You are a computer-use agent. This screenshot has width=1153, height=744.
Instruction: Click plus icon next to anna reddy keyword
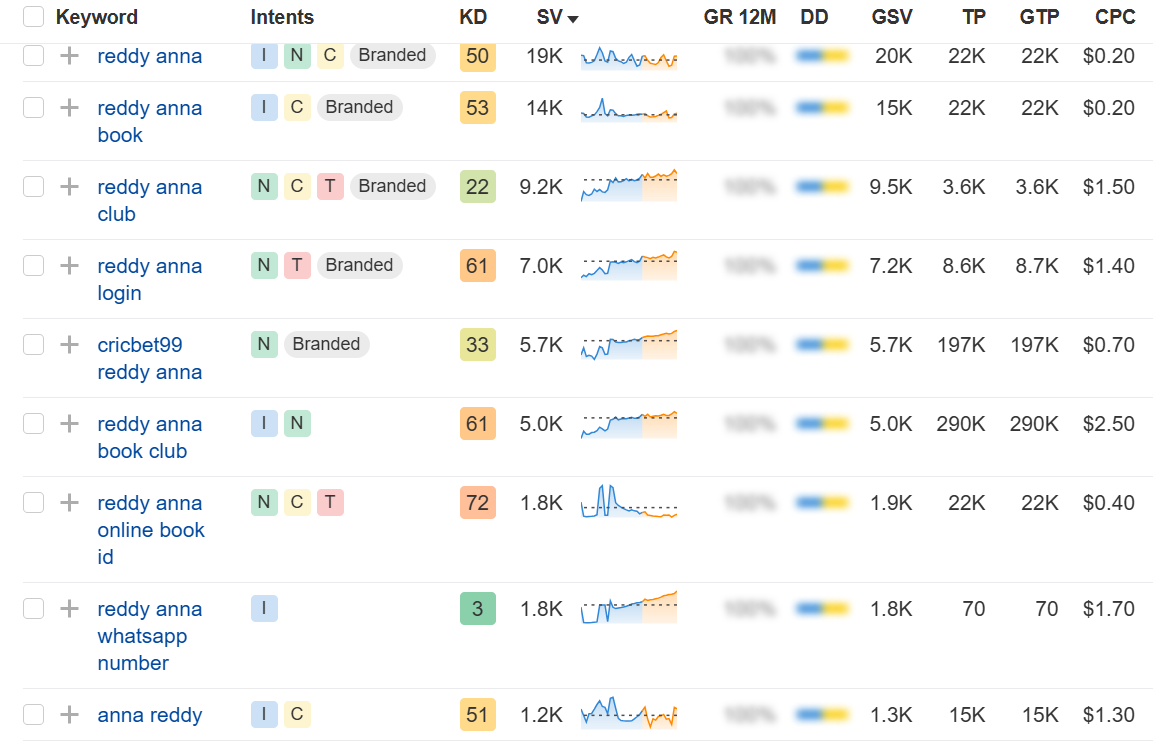pyautogui.click(x=69, y=715)
